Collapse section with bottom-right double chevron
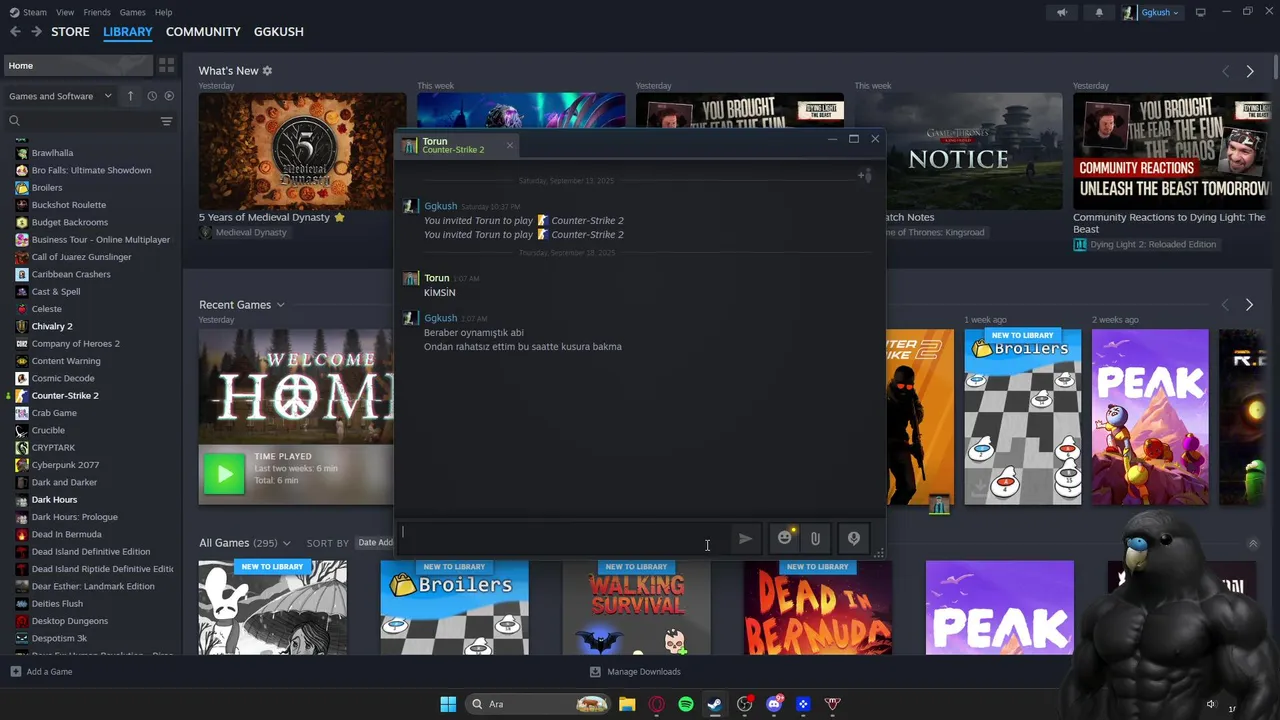The height and width of the screenshot is (720, 1280). [1253, 544]
